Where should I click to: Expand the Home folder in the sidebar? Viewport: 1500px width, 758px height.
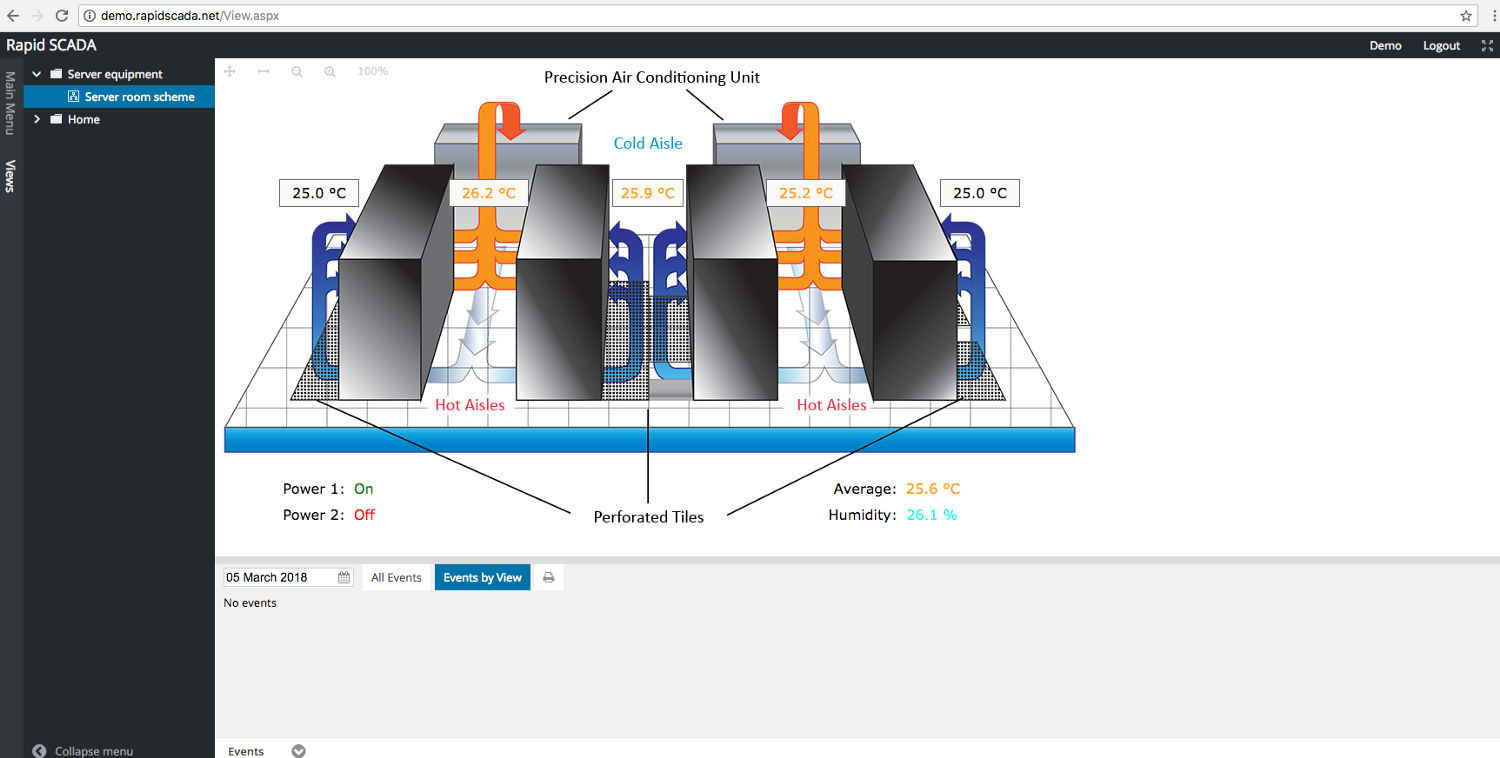(x=36, y=119)
